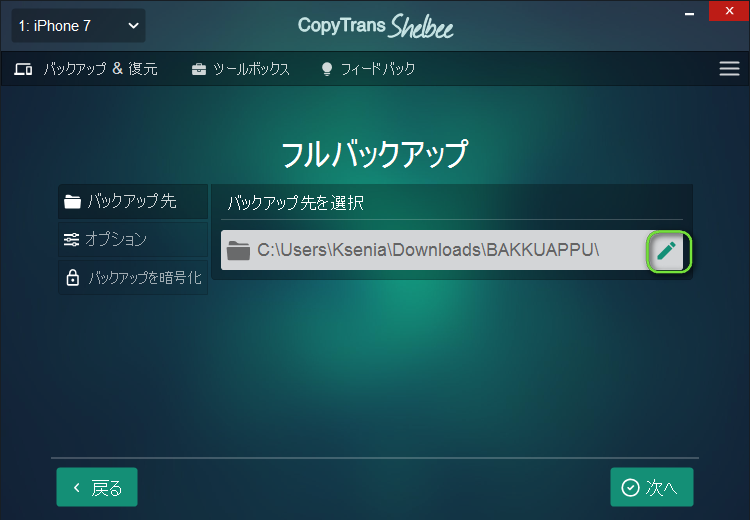Open the ツールボックス tab
750x520 pixels.
point(241,69)
